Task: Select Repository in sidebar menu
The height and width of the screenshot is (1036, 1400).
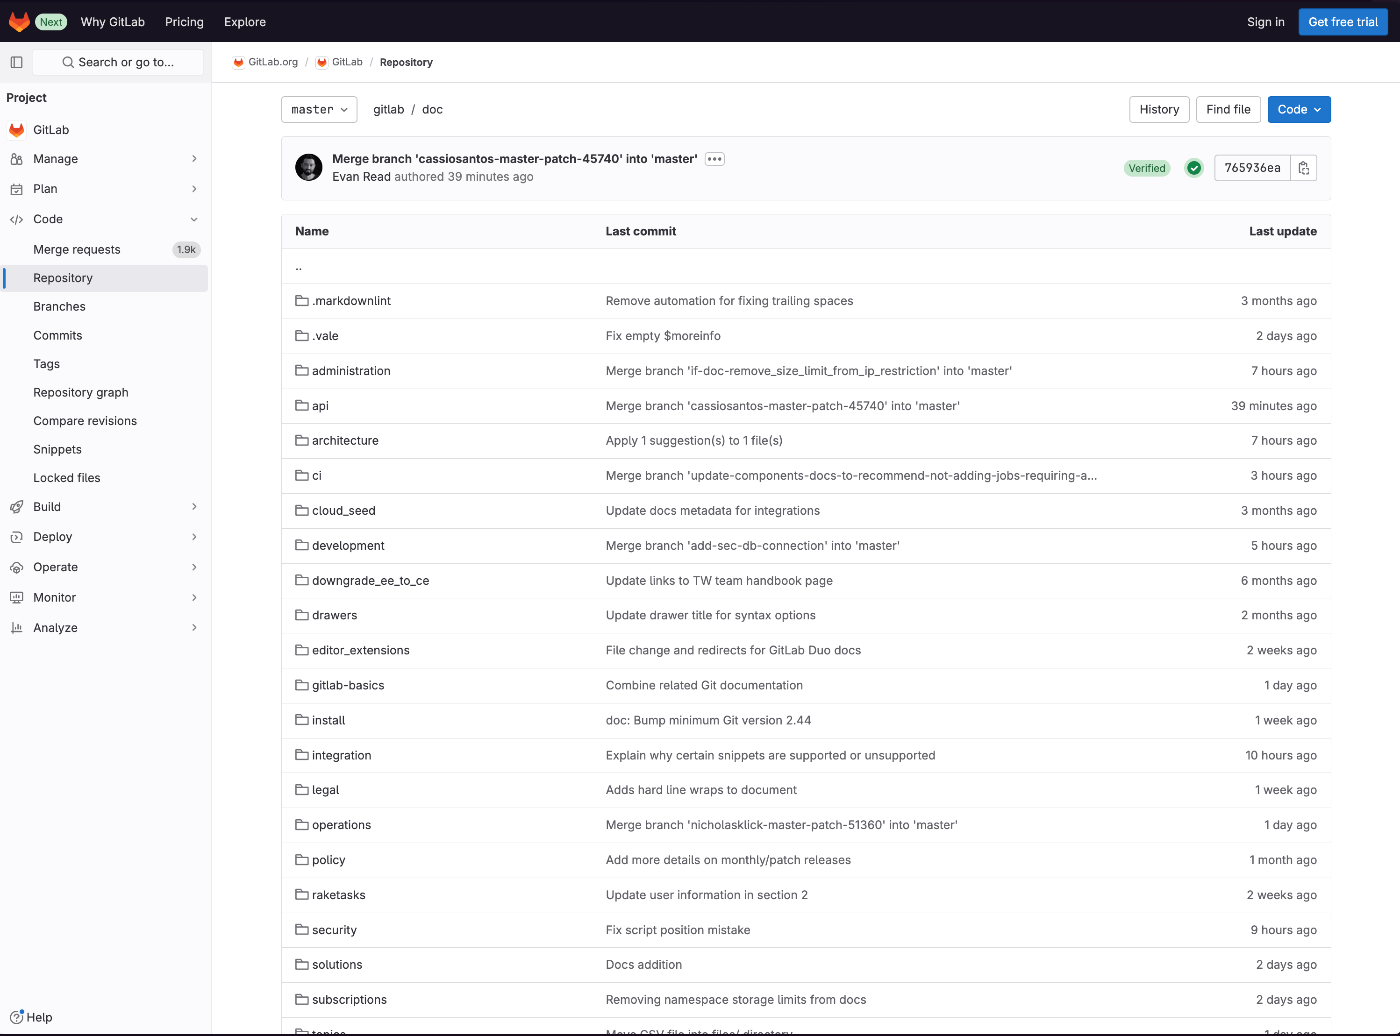Action: 105,278
